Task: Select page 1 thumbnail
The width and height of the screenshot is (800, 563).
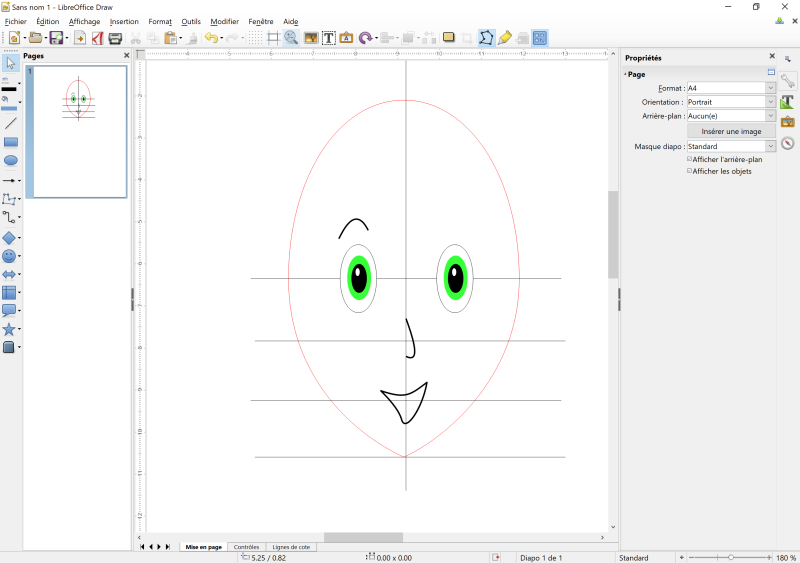Action: click(x=80, y=132)
